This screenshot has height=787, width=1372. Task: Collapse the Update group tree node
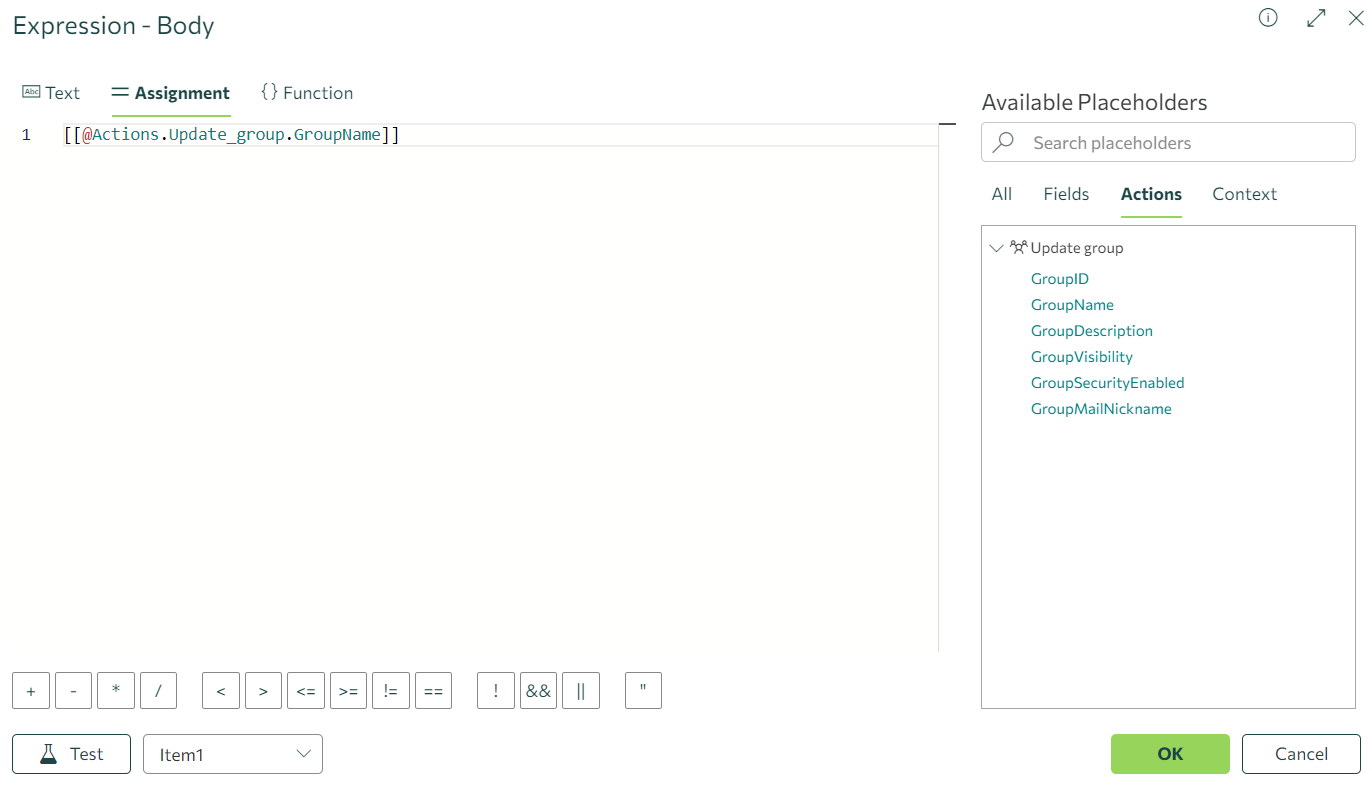click(996, 248)
